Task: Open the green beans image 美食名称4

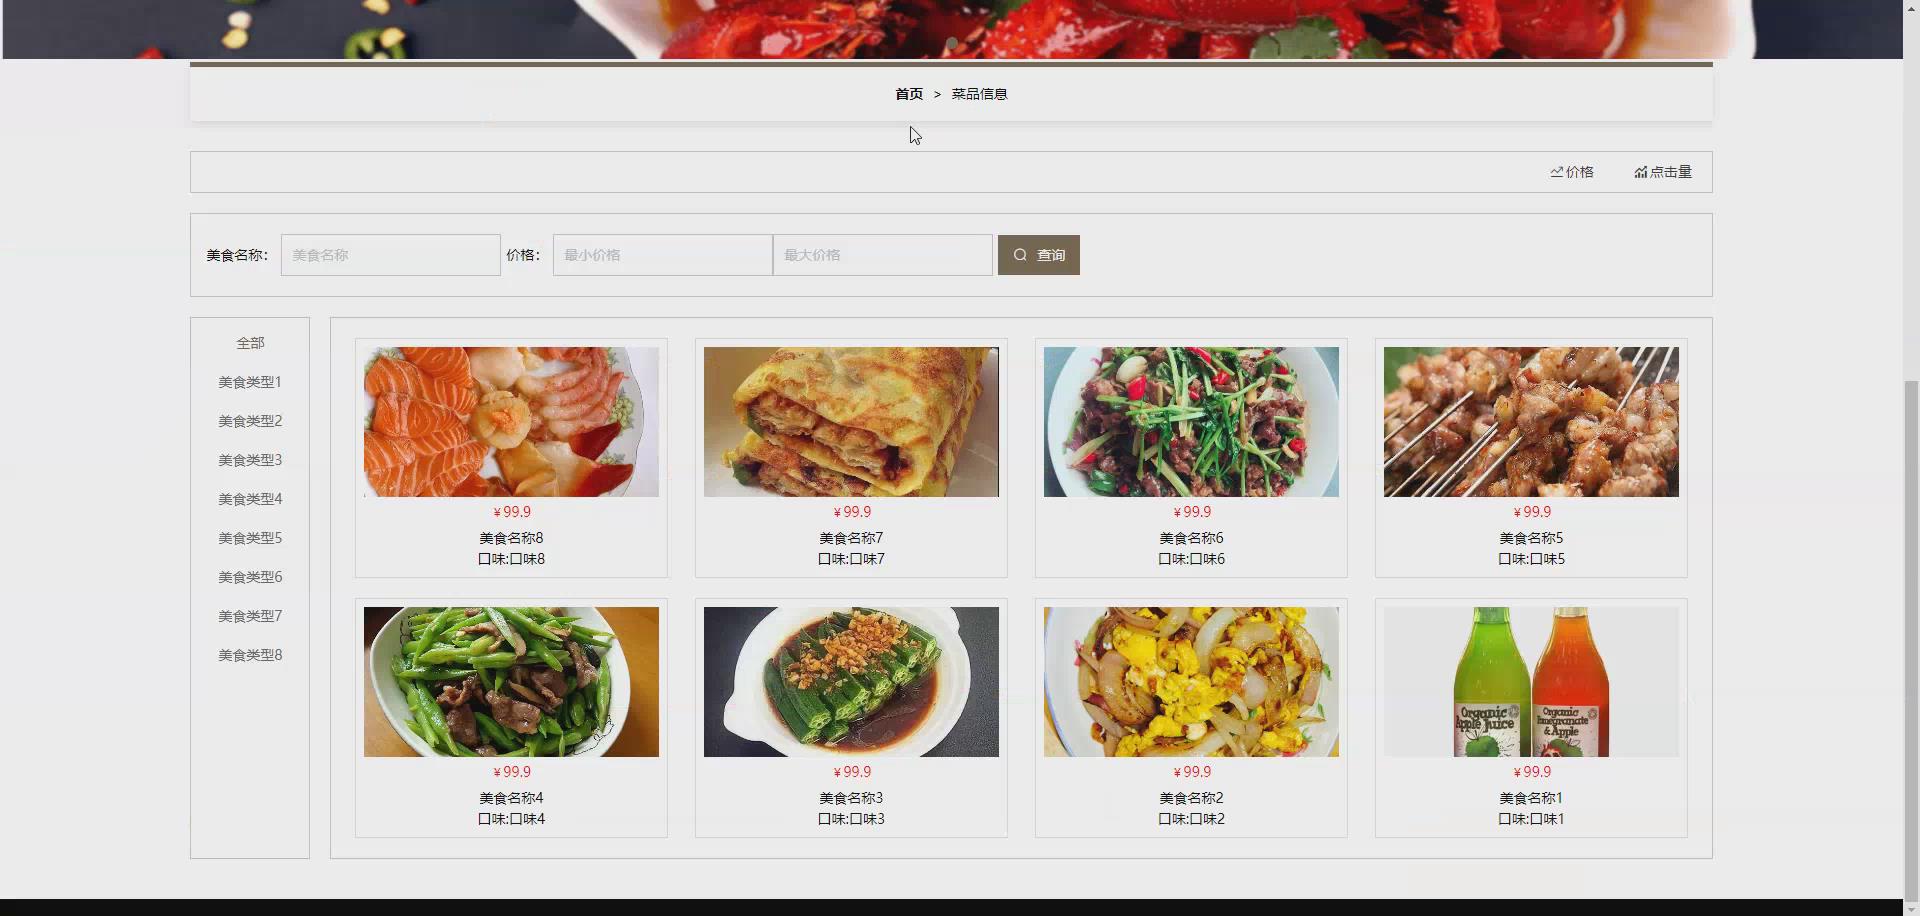Action: click(x=511, y=682)
